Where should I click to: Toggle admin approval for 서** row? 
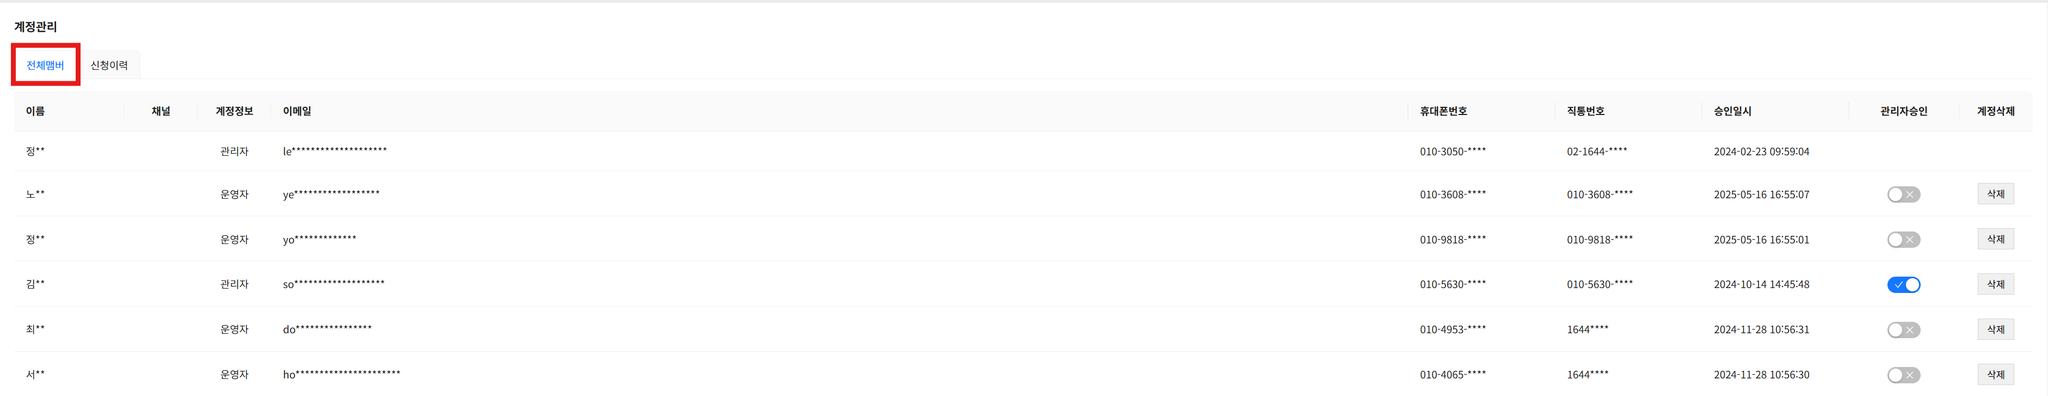tap(1903, 375)
